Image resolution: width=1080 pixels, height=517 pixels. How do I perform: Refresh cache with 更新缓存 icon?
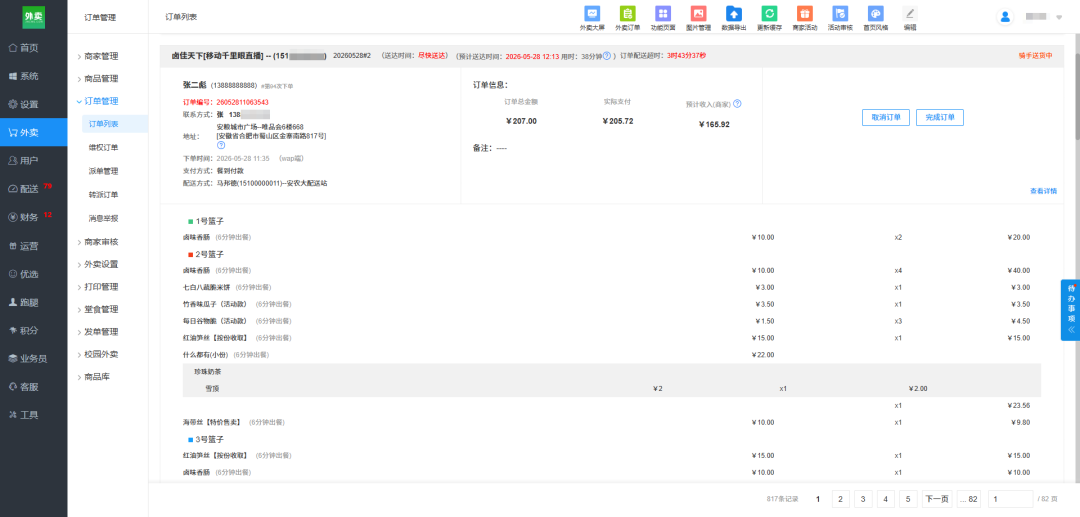pyautogui.click(x=769, y=13)
